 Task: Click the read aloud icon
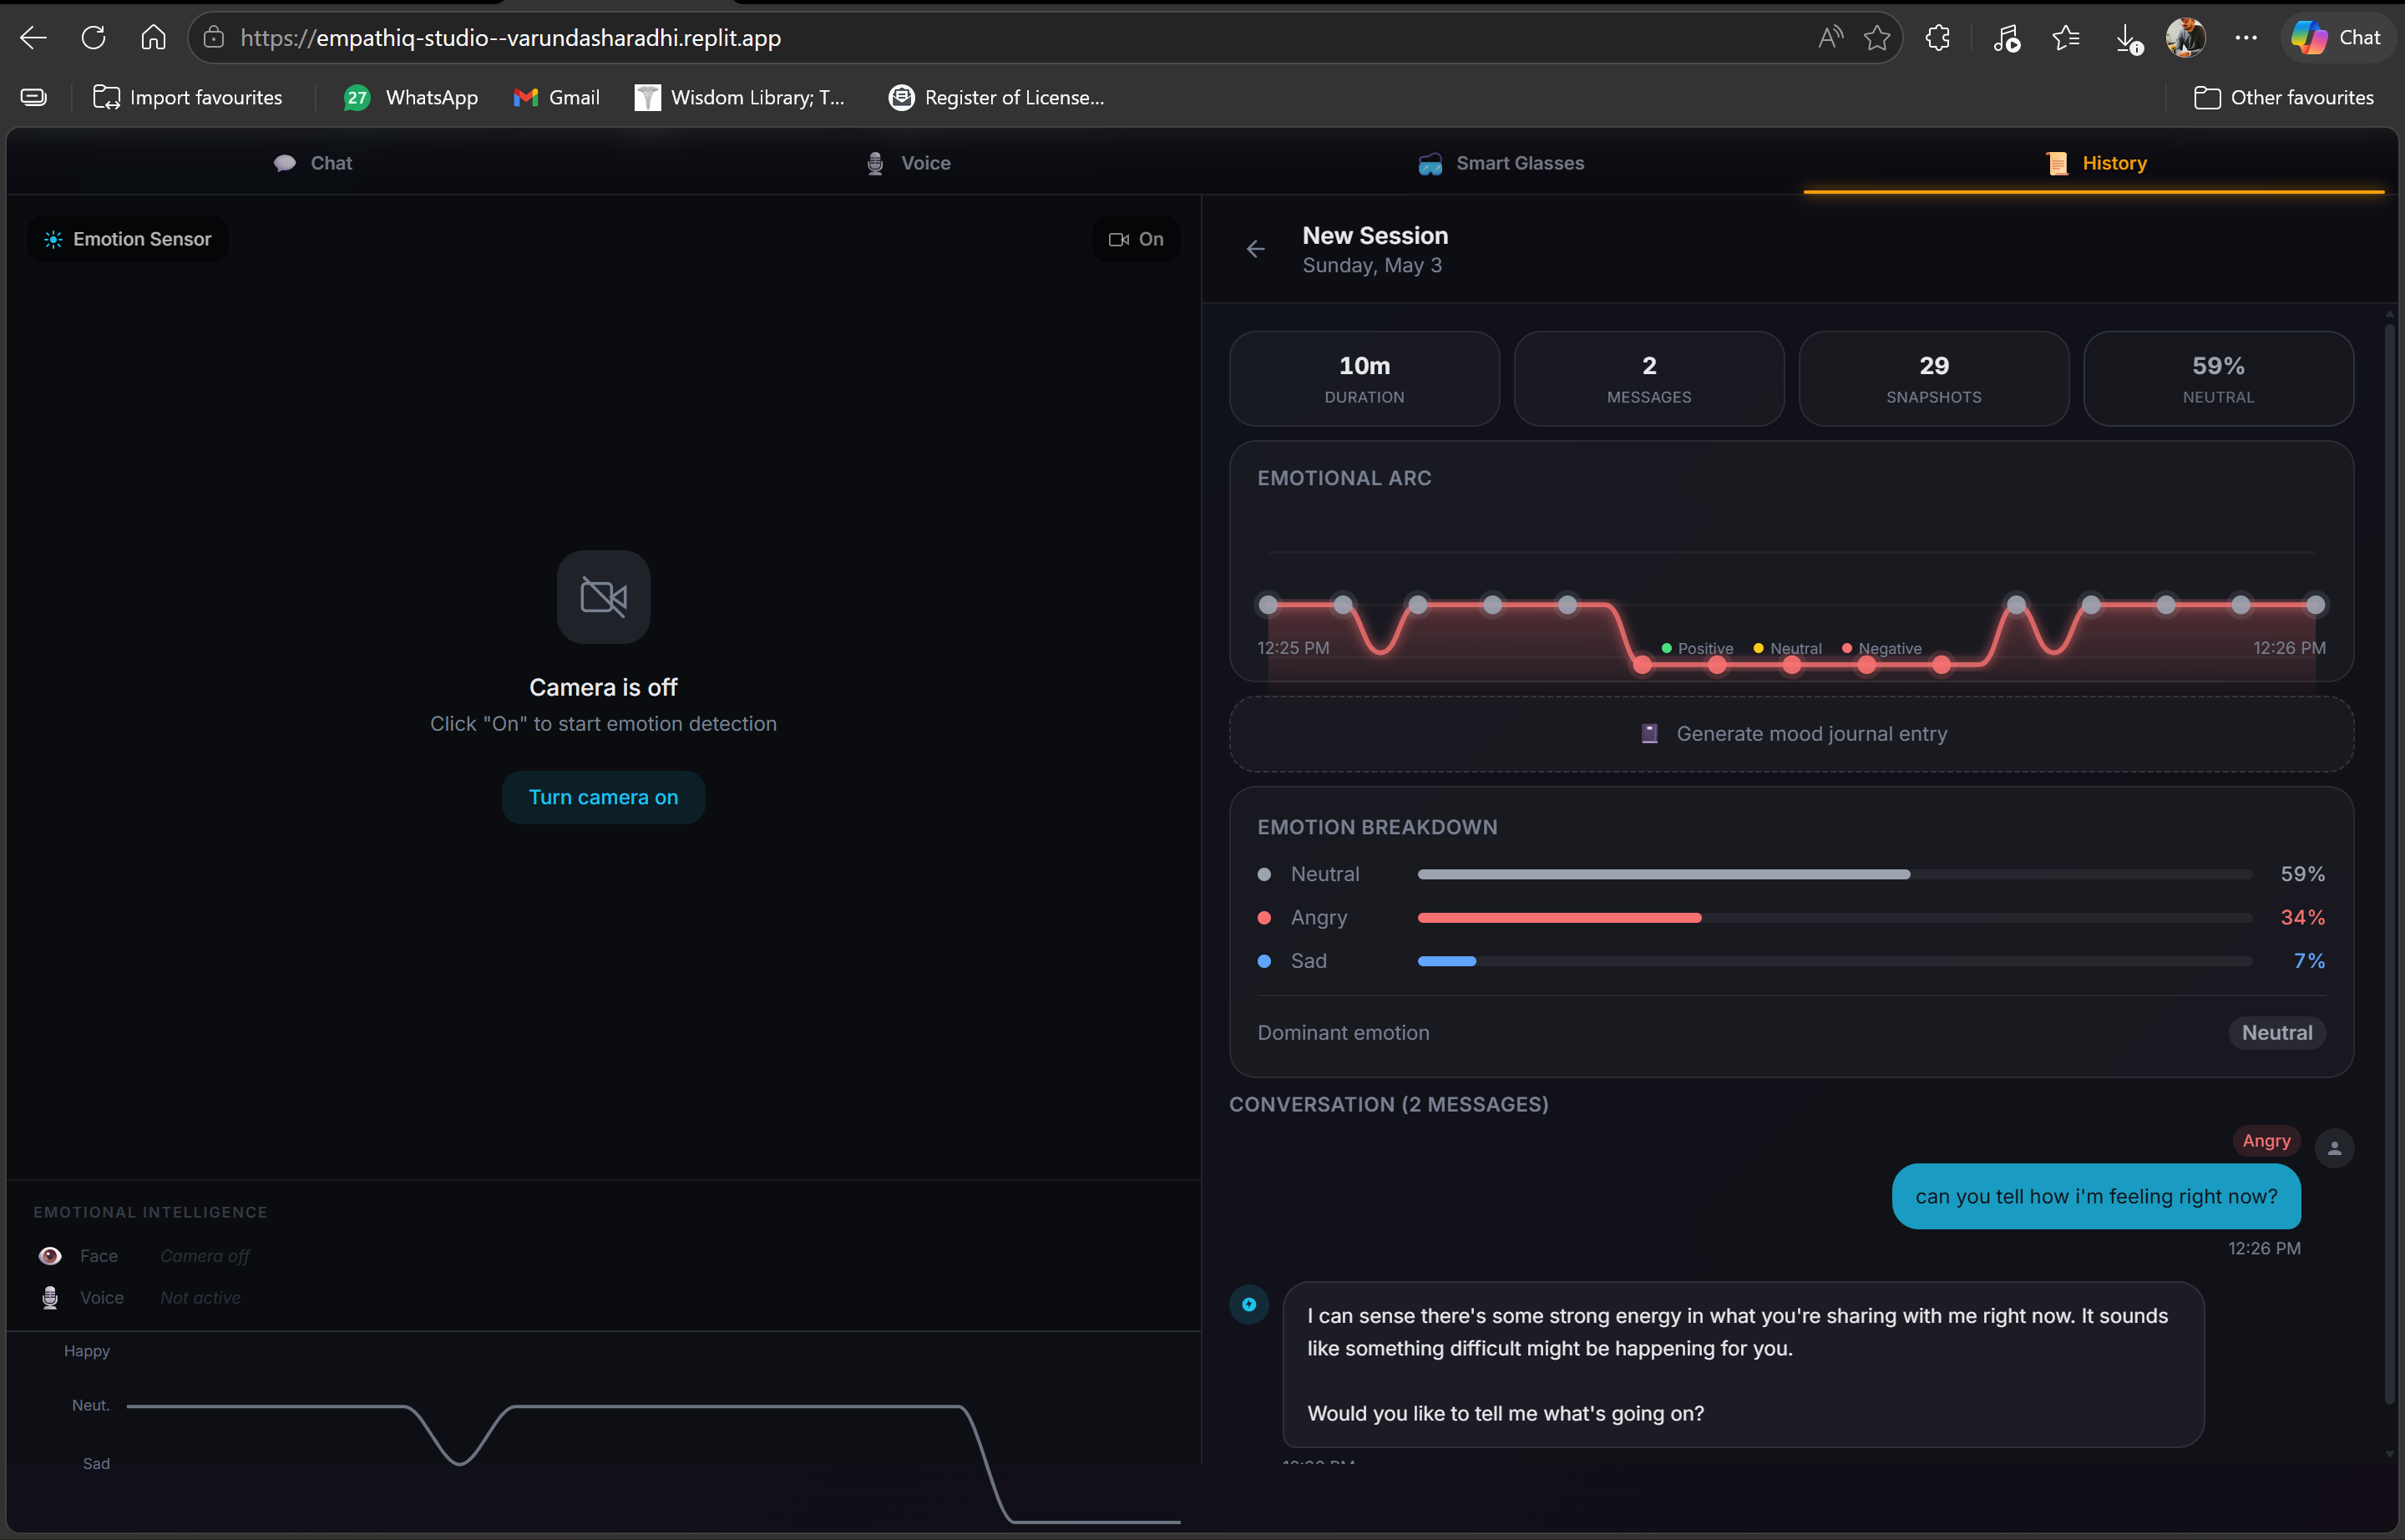tap(1830, 38)
